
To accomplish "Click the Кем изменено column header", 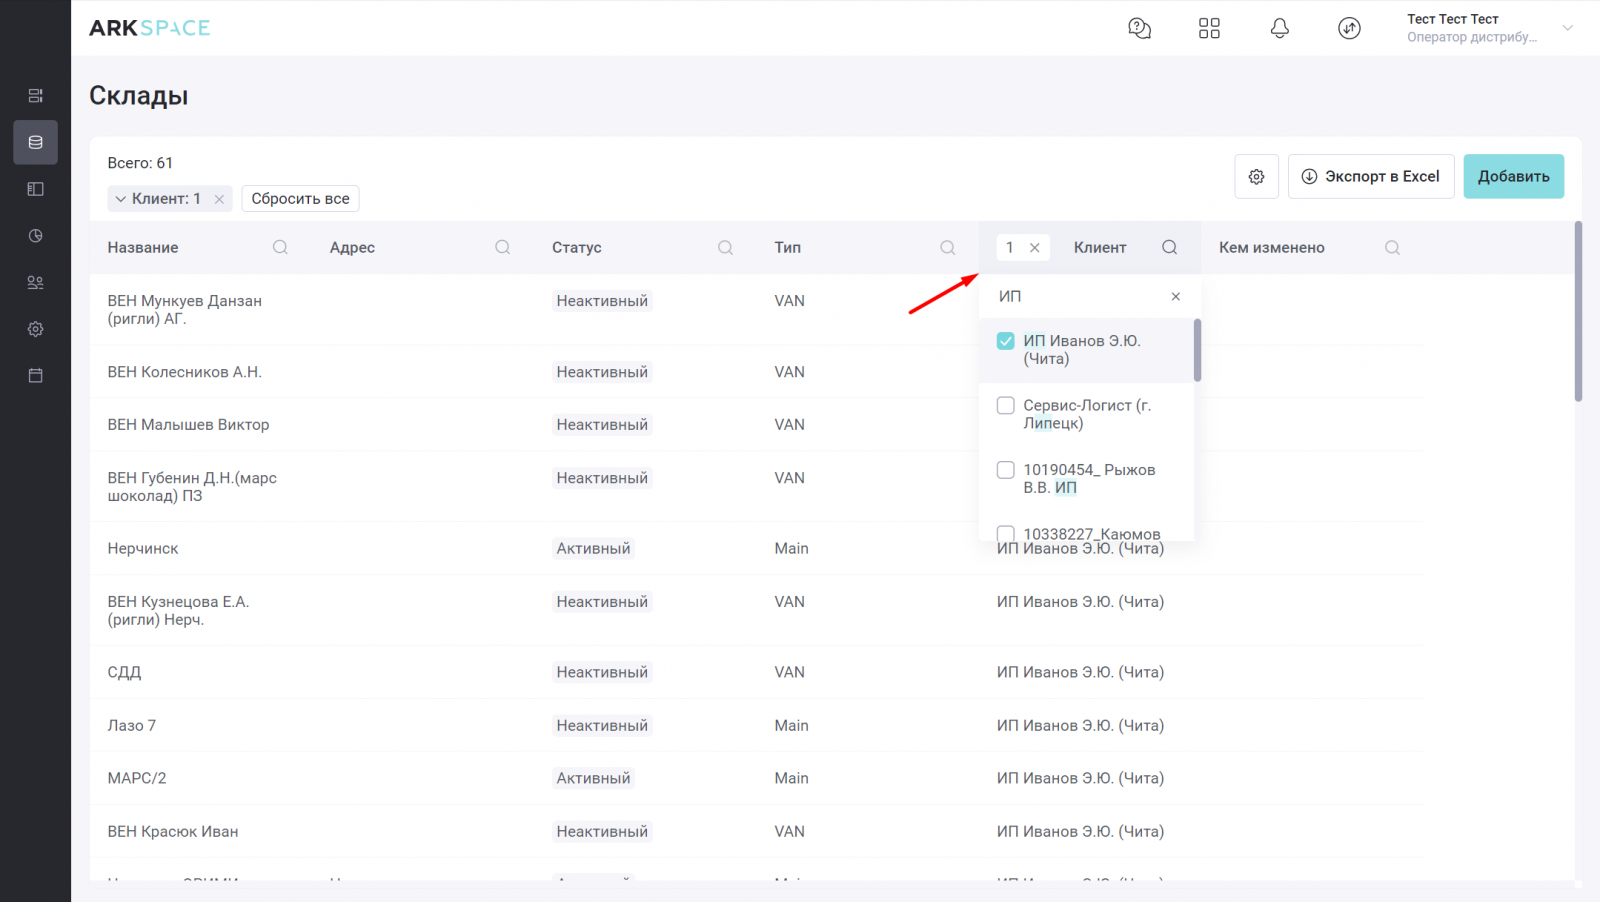I will (x=1271, y=247).
